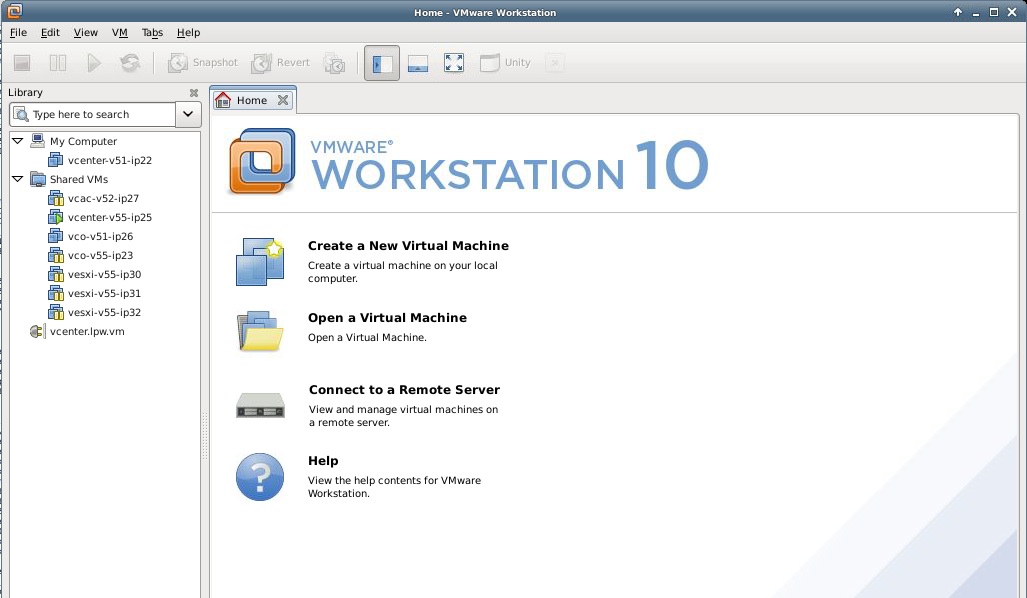Click the Connect to a Remote Server icon
The width and height of the screenshot is (1027, 598).
point(261,405)
